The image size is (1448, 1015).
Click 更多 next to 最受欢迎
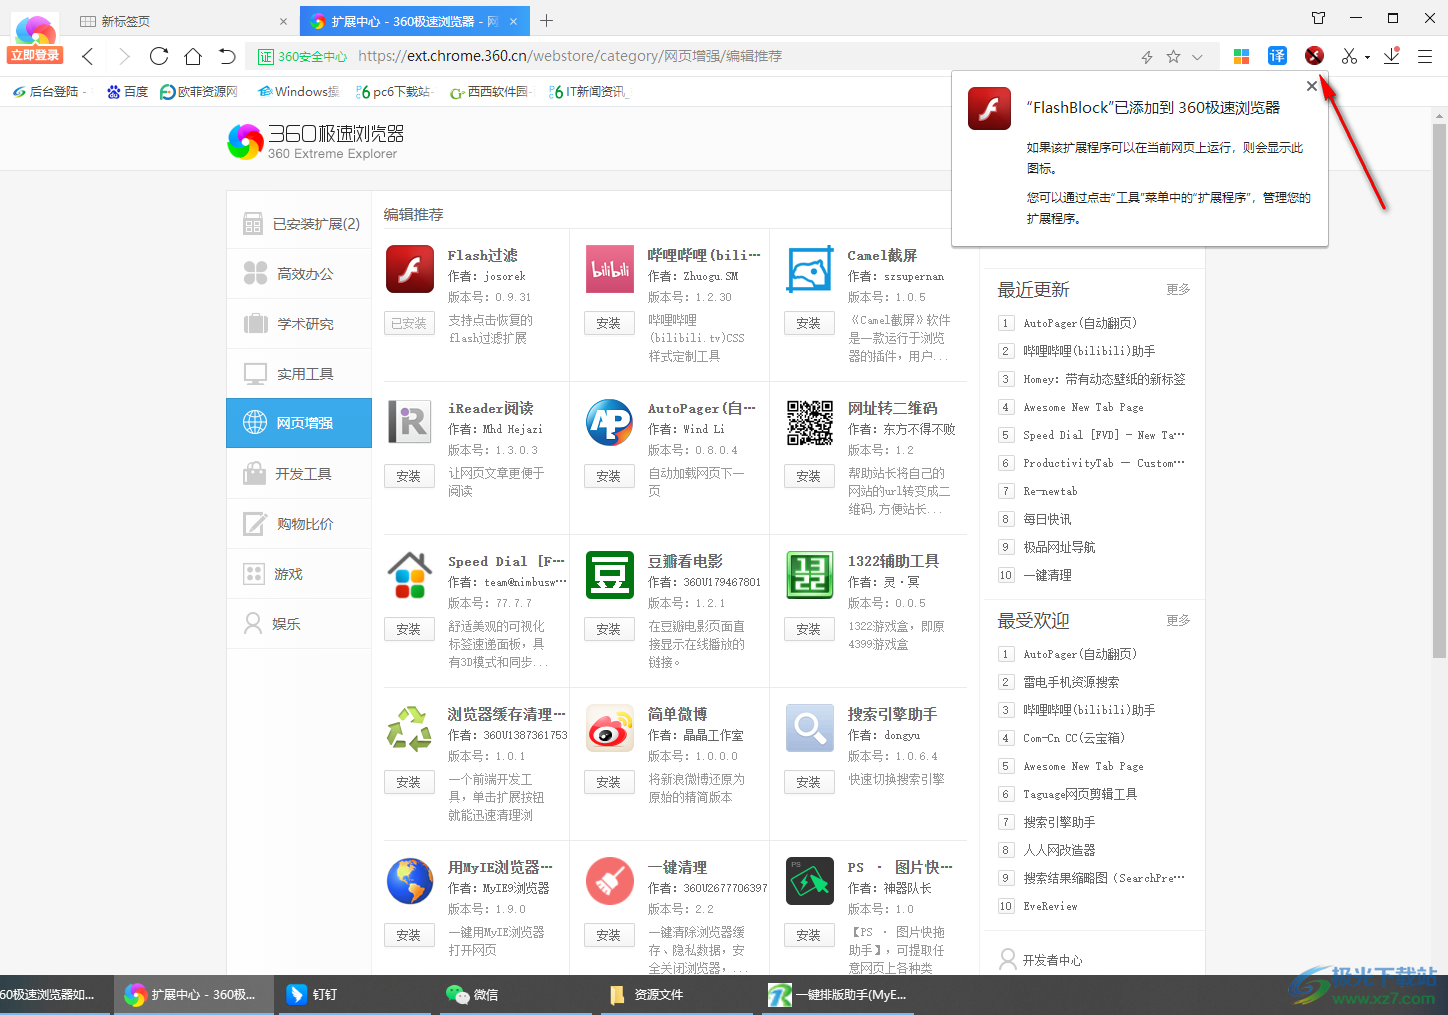pos(1178,620)
